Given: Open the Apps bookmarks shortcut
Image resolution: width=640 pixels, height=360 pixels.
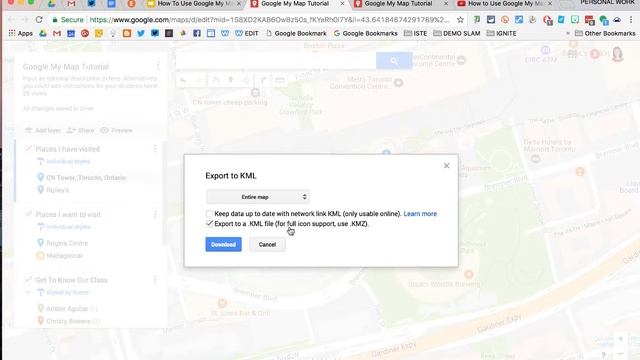Looking at the screenshot, I should pos(21,33).
